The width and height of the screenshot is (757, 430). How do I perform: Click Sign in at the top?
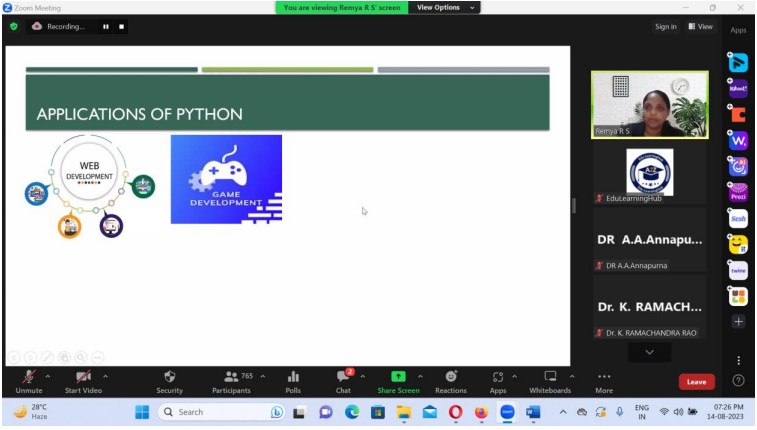coord(665,27)
